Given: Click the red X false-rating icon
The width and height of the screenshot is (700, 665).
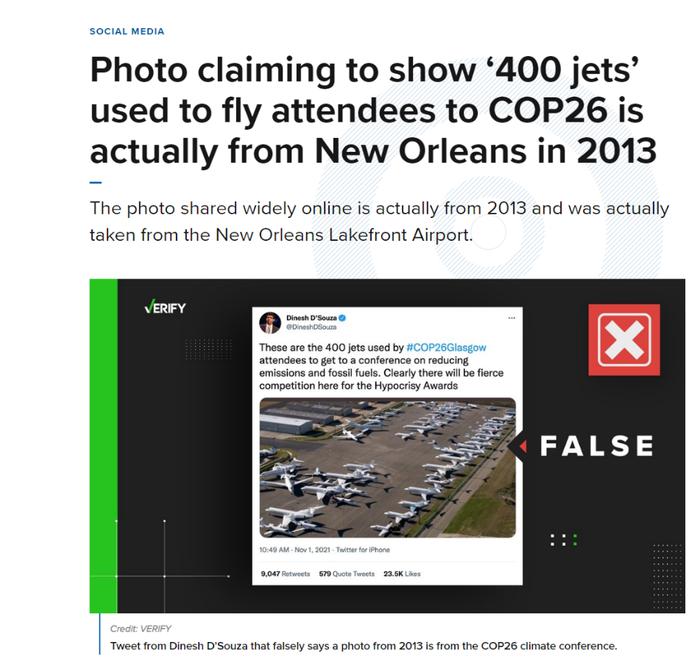Looking at the screenshot, I should point(624,340).
